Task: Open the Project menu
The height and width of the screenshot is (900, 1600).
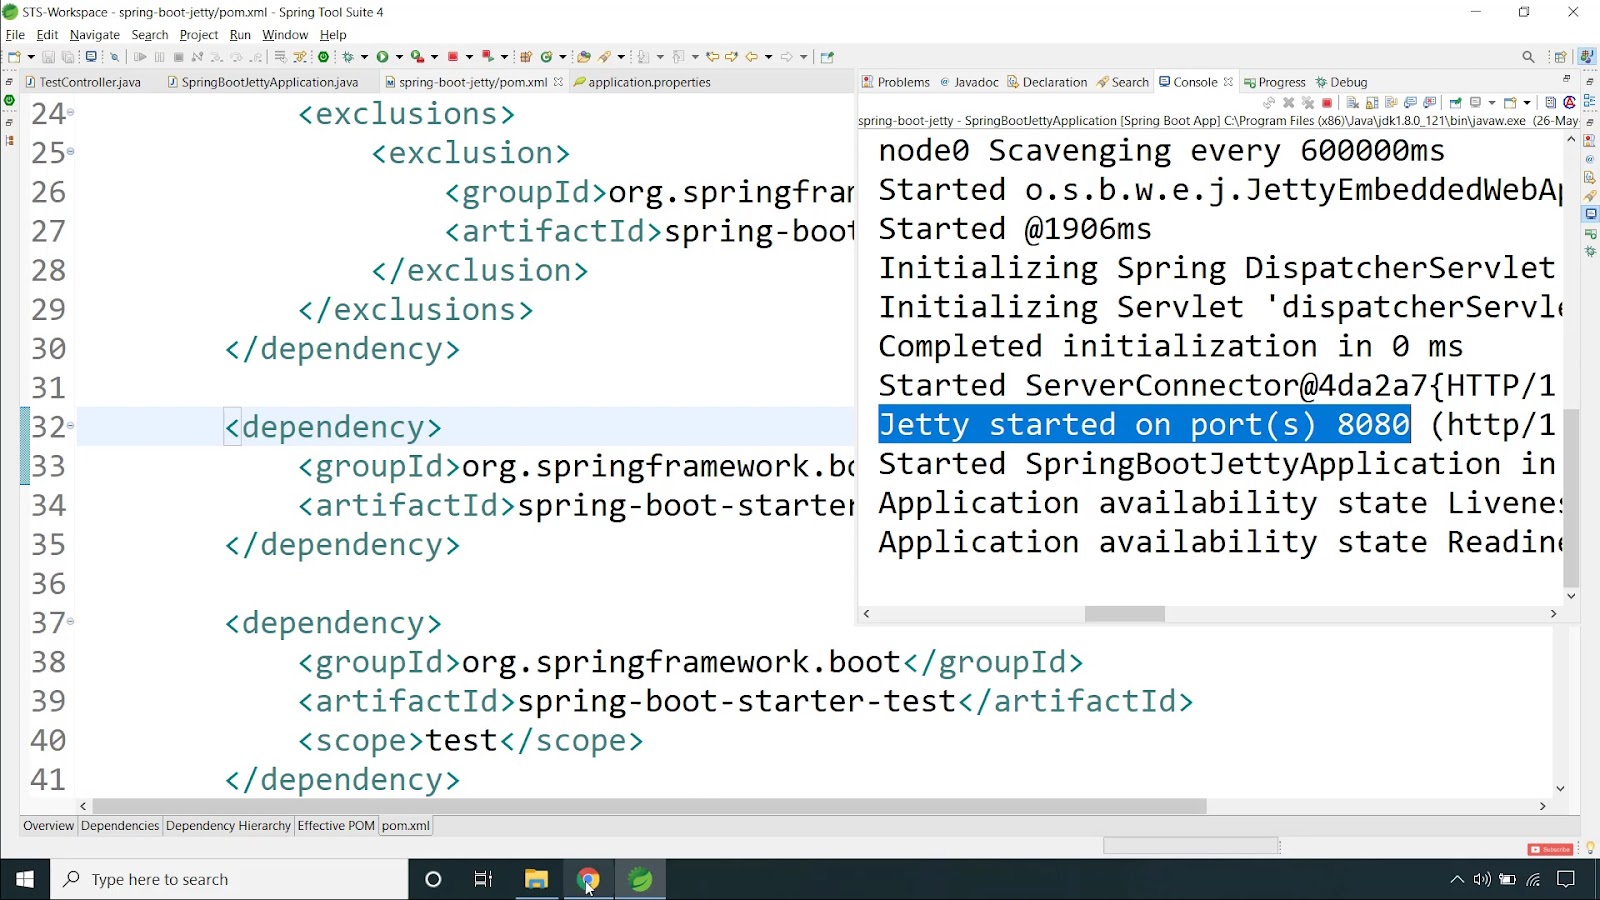Action: (x=198, y=35)
